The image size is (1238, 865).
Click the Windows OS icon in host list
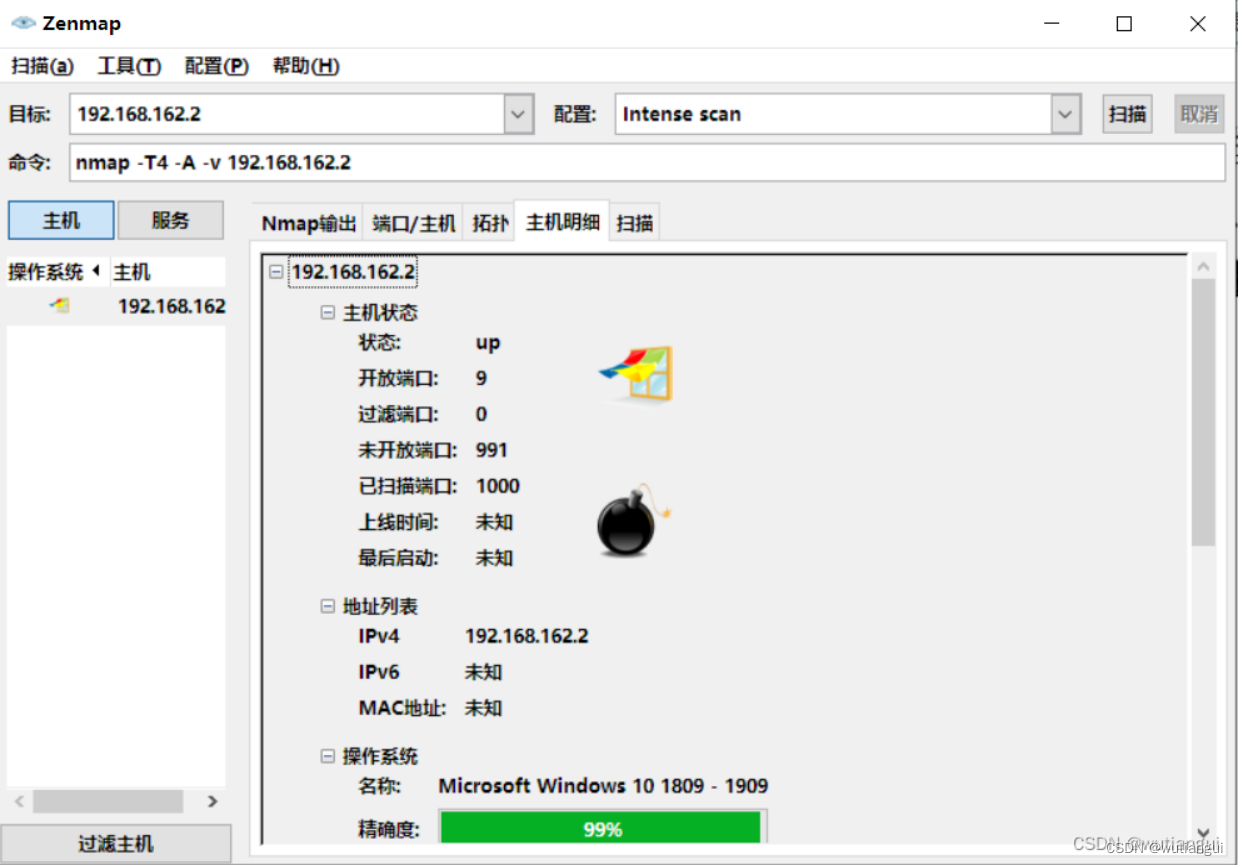tap(61, 306)
